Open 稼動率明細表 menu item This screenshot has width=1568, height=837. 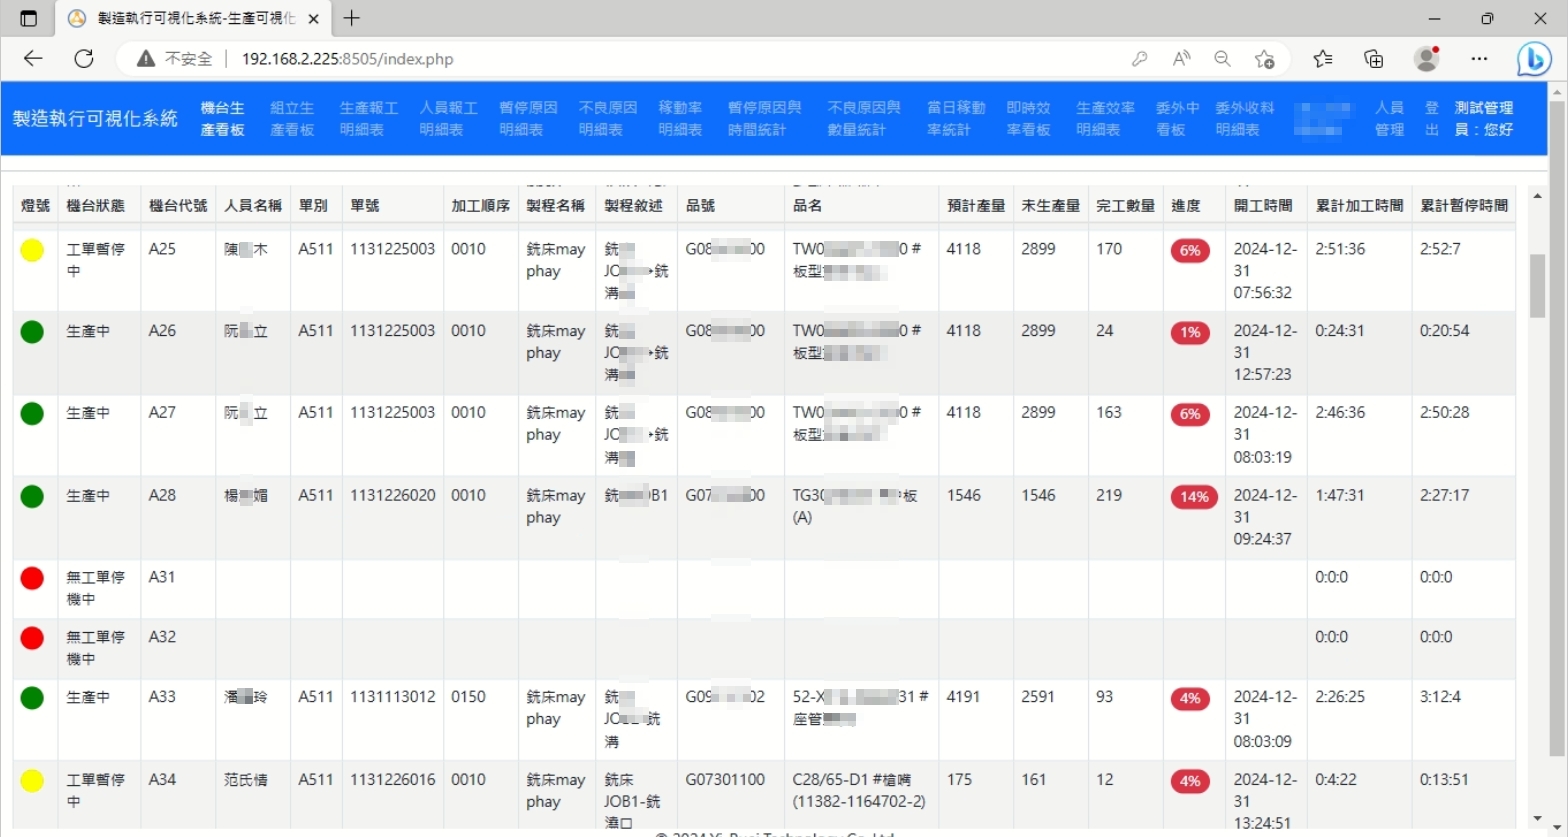click(680, 118)
